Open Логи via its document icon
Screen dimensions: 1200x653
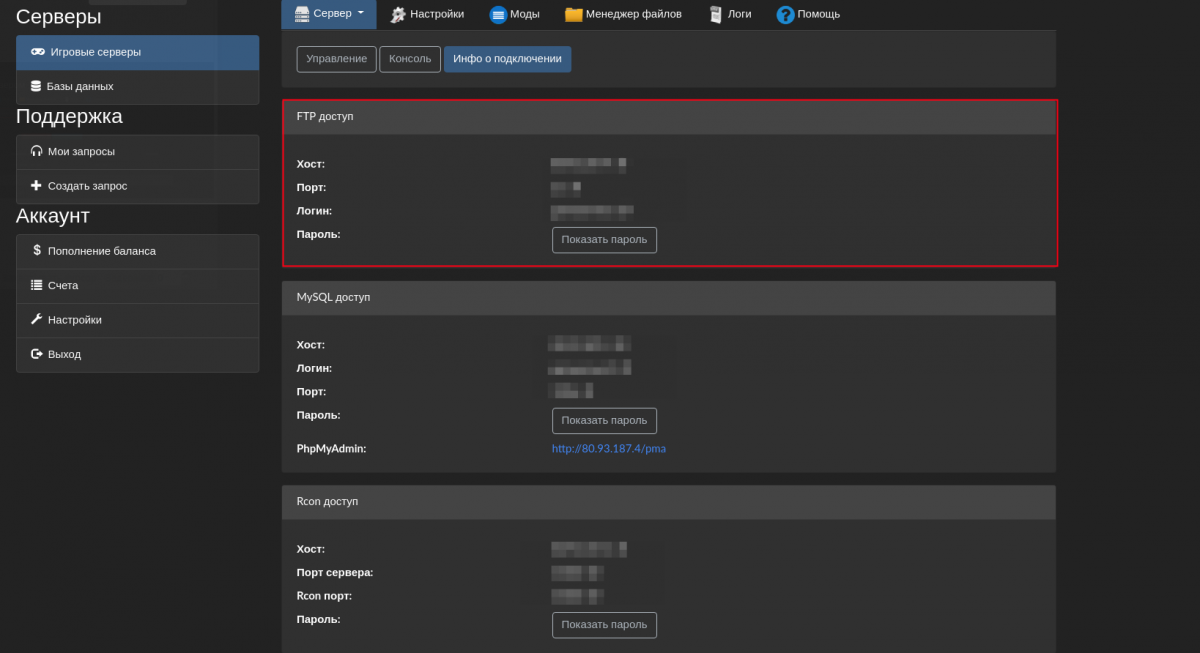(715, 14)
